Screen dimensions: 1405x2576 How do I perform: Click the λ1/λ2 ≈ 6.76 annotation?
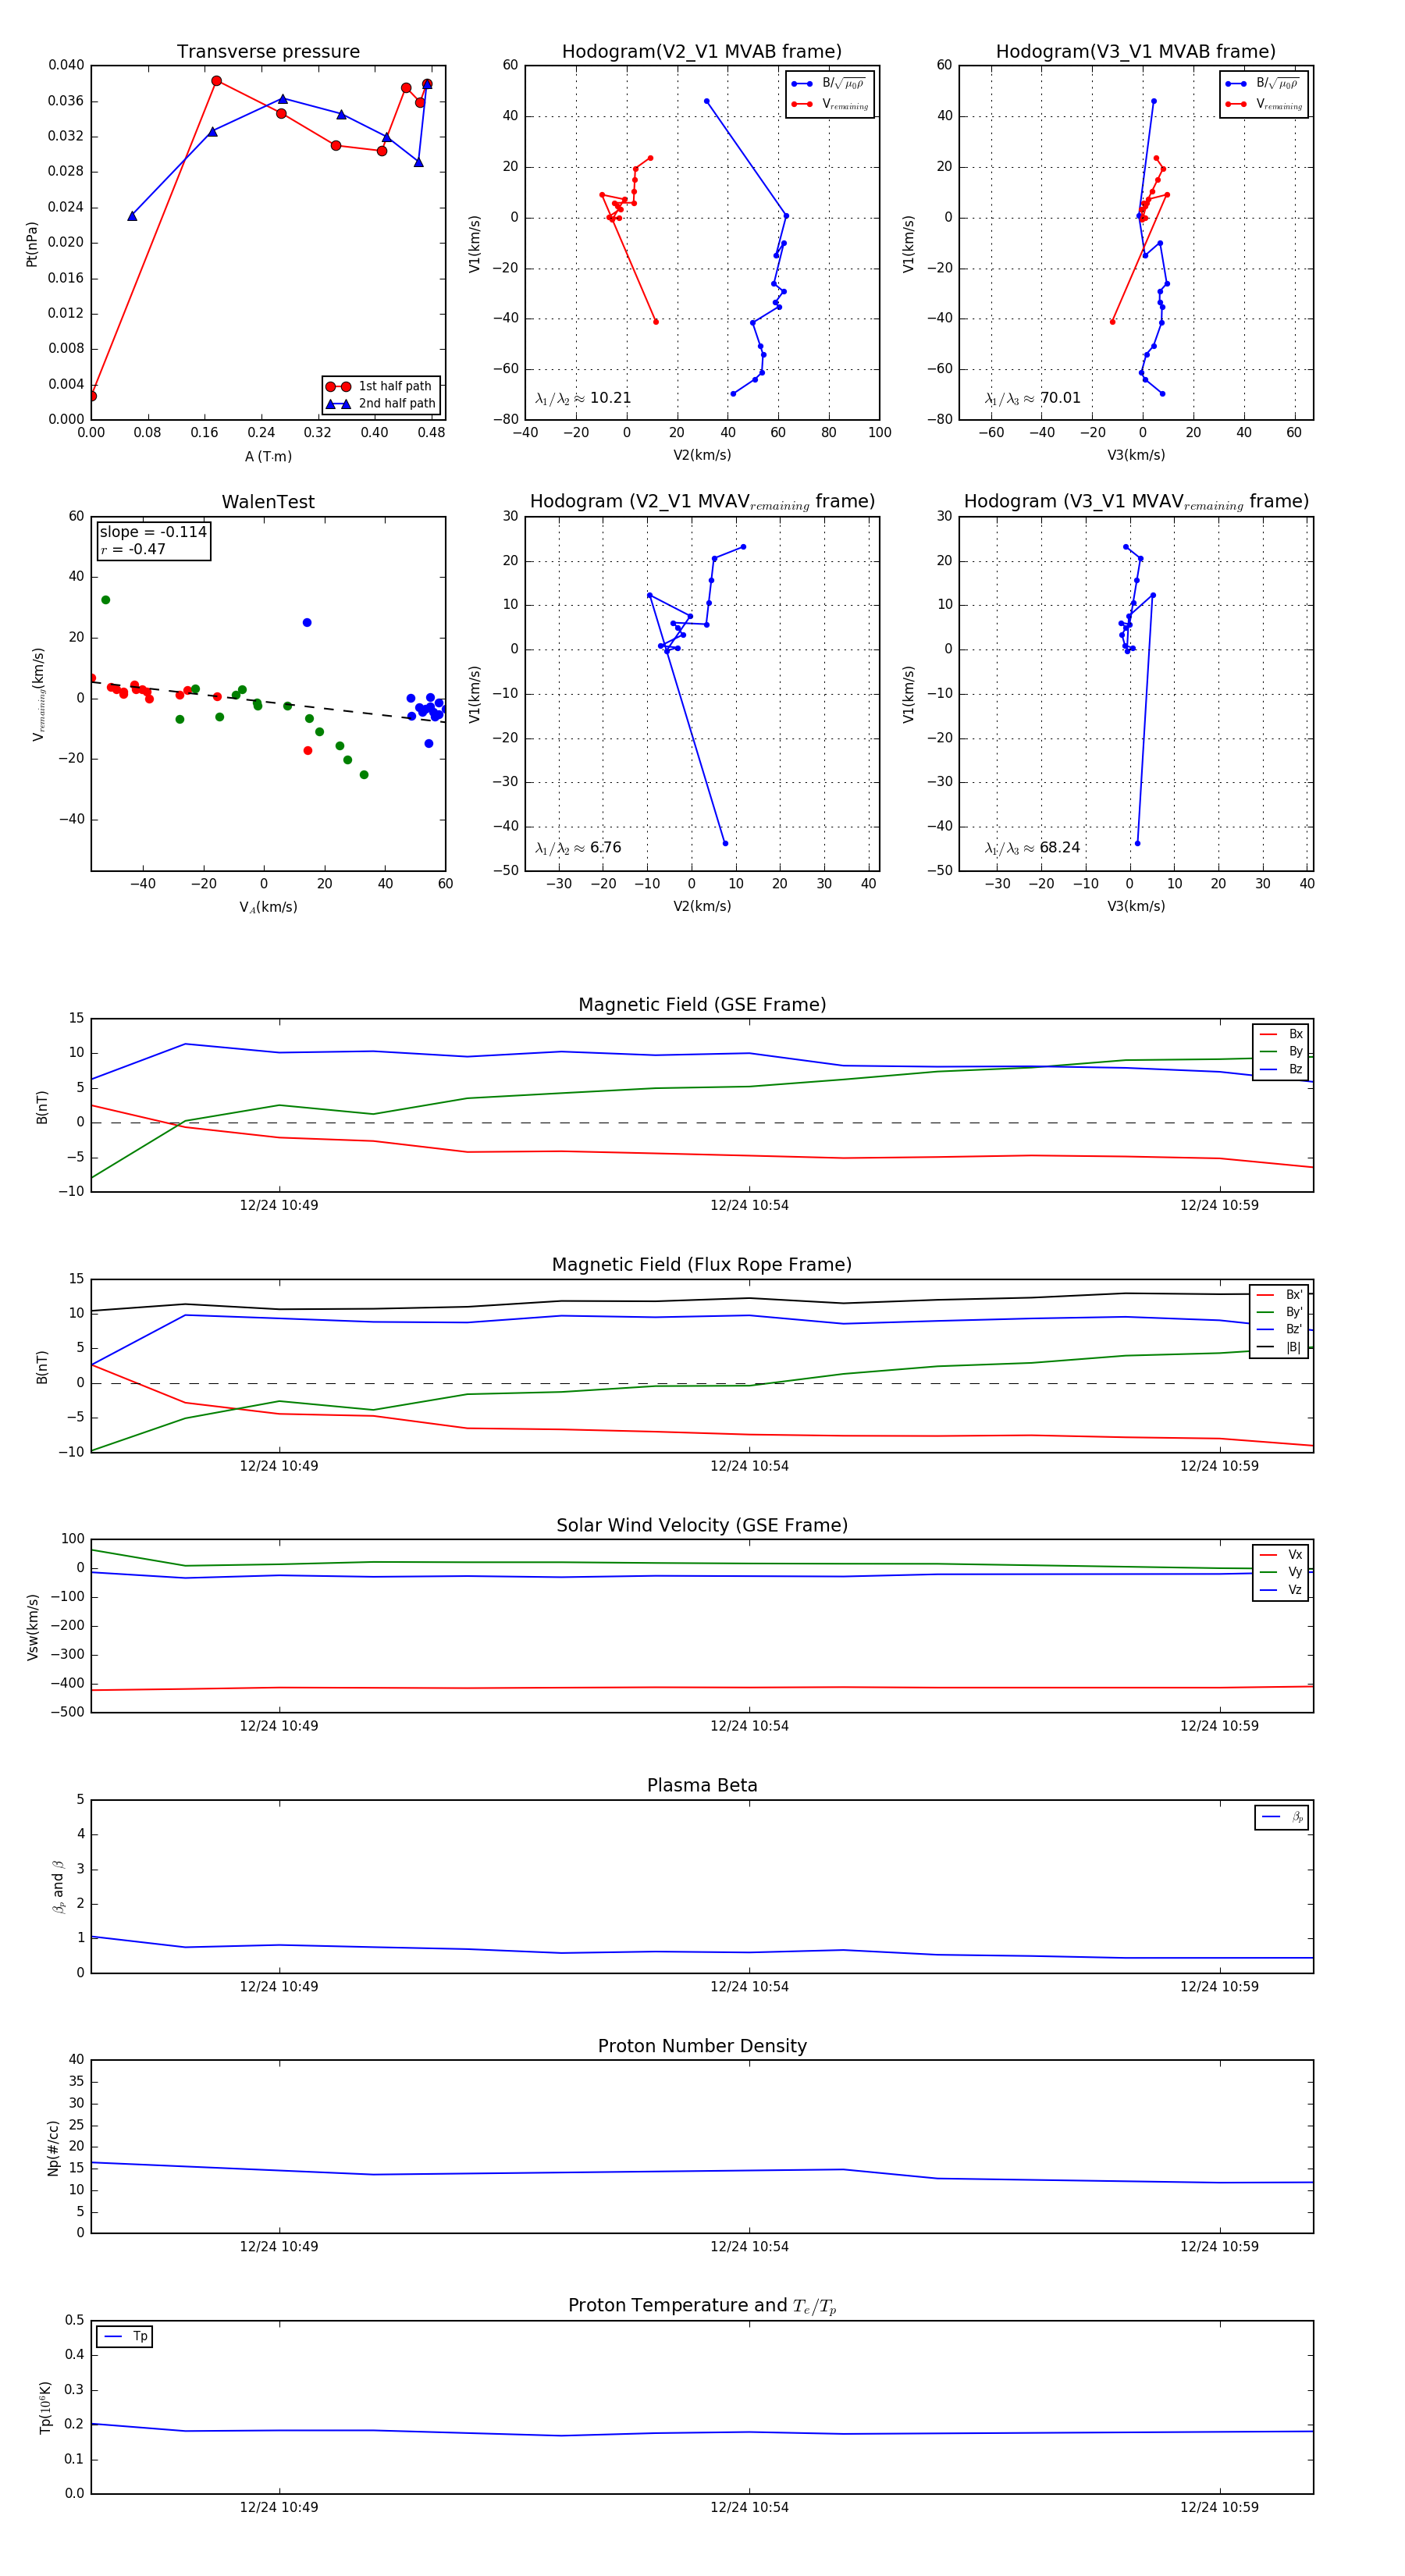coord(578,848)
